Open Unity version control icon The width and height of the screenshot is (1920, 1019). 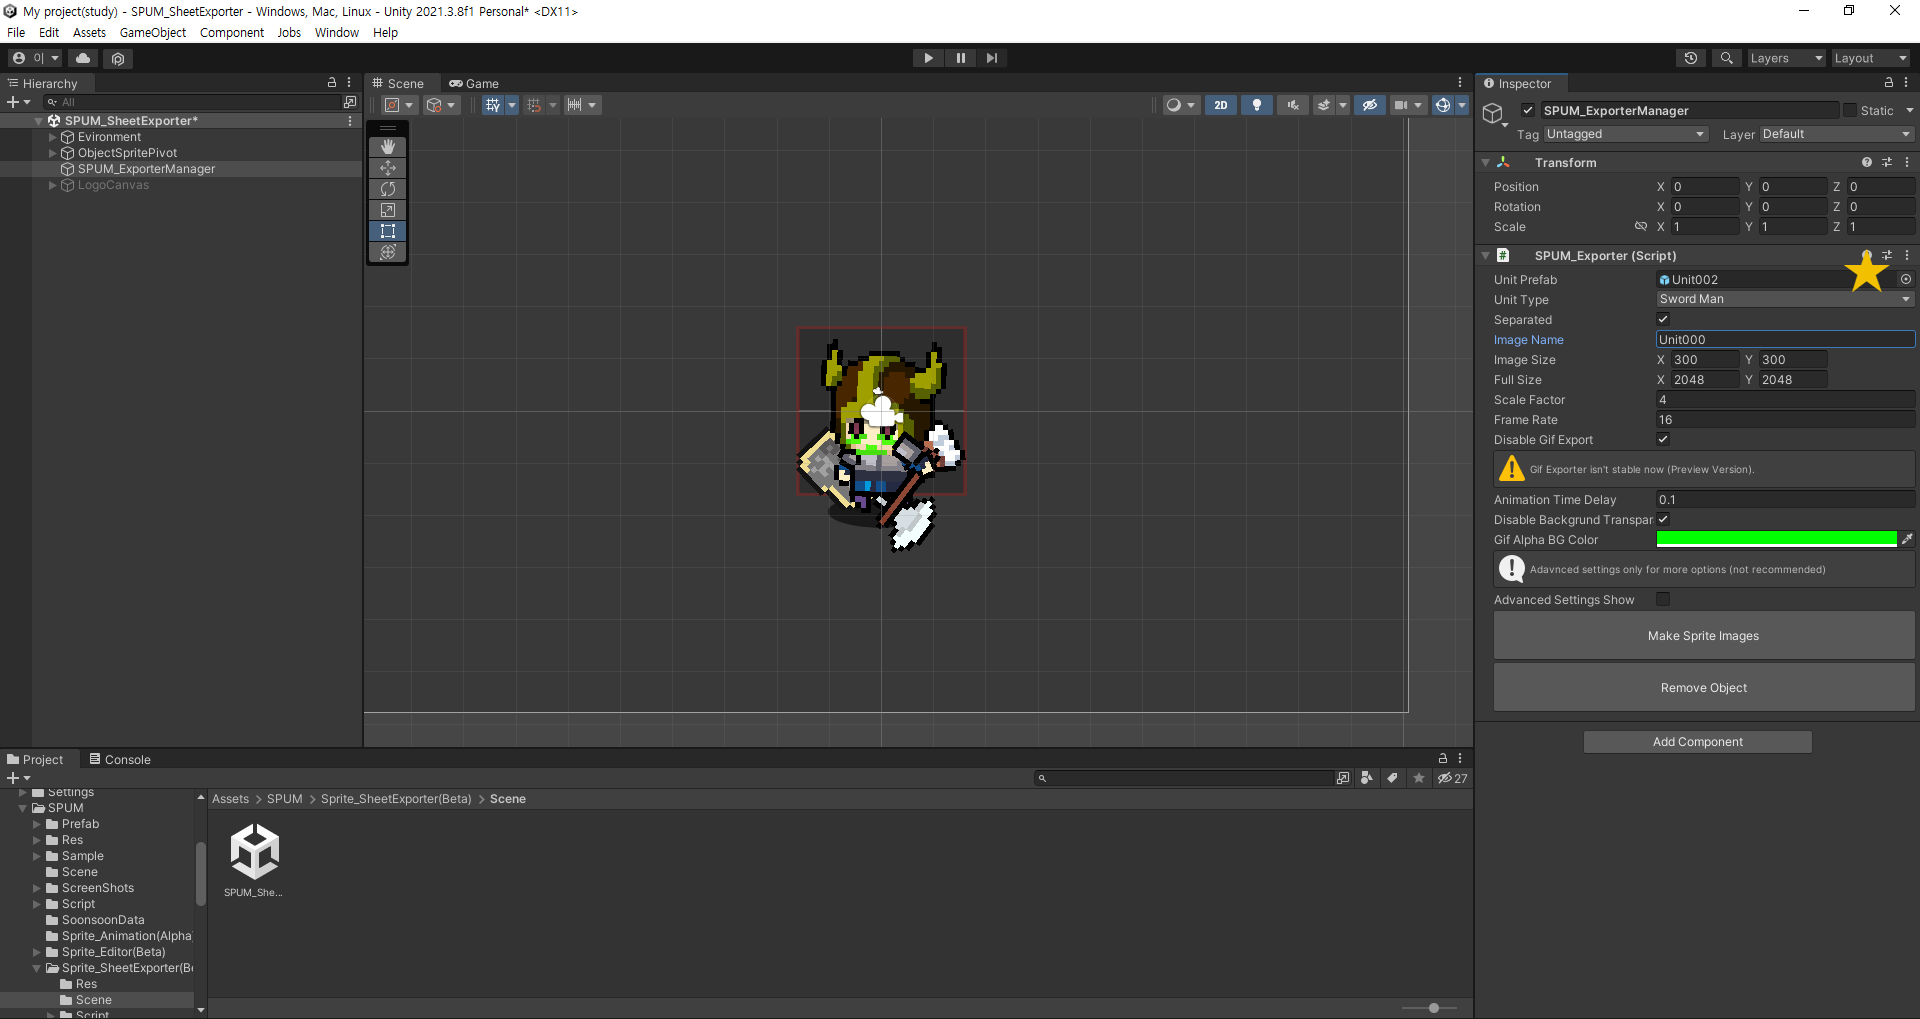[118, 58]
